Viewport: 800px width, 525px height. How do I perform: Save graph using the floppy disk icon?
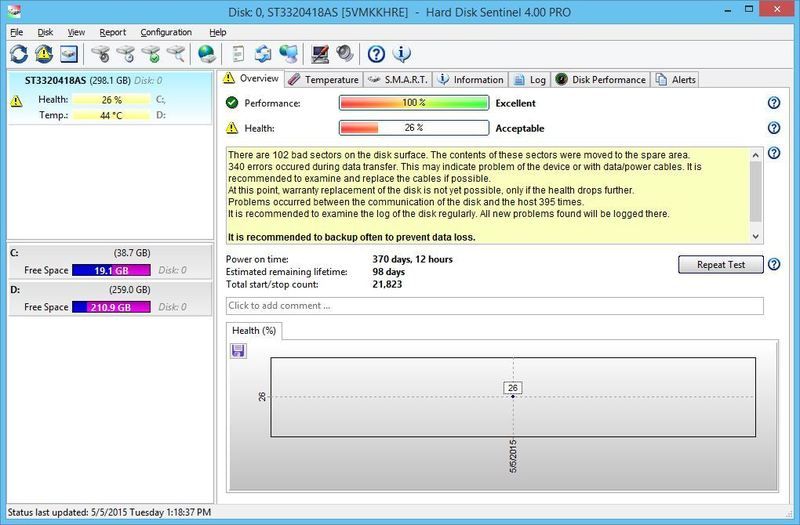(x=238, y=351)
